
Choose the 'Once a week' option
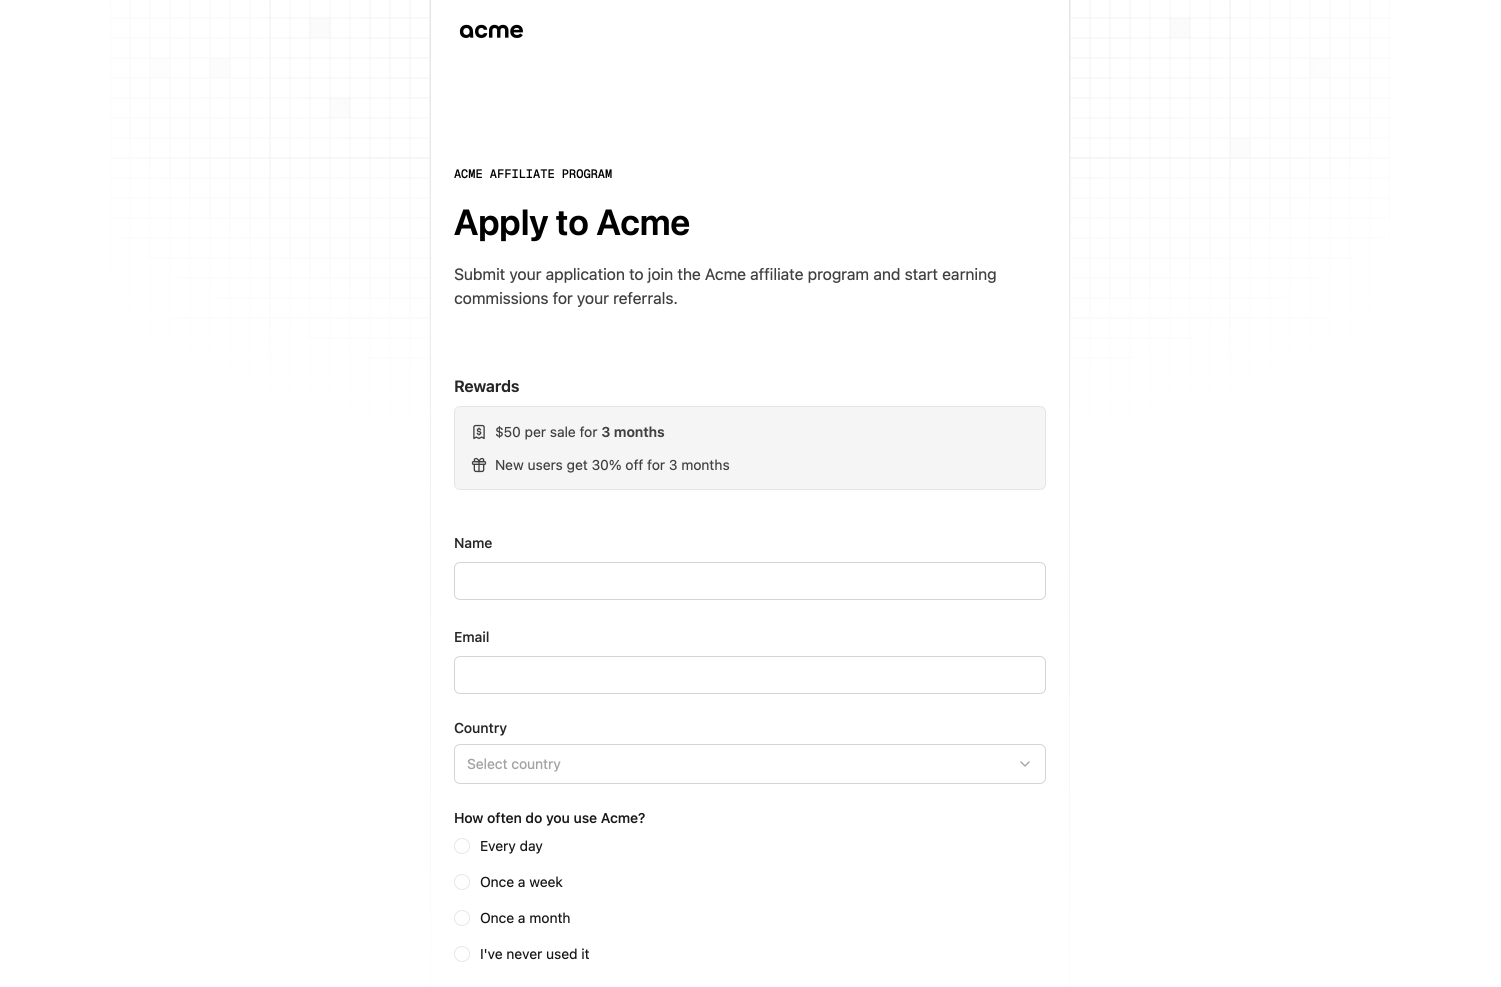(x=462, y=882)
